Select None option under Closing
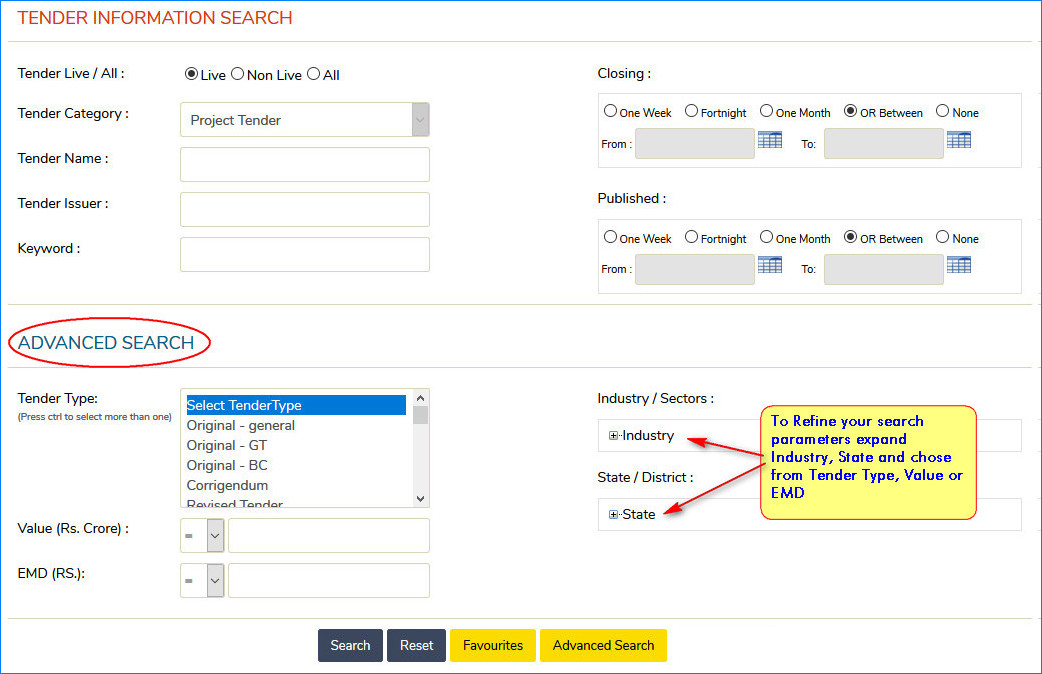 [x=942, y=112]
